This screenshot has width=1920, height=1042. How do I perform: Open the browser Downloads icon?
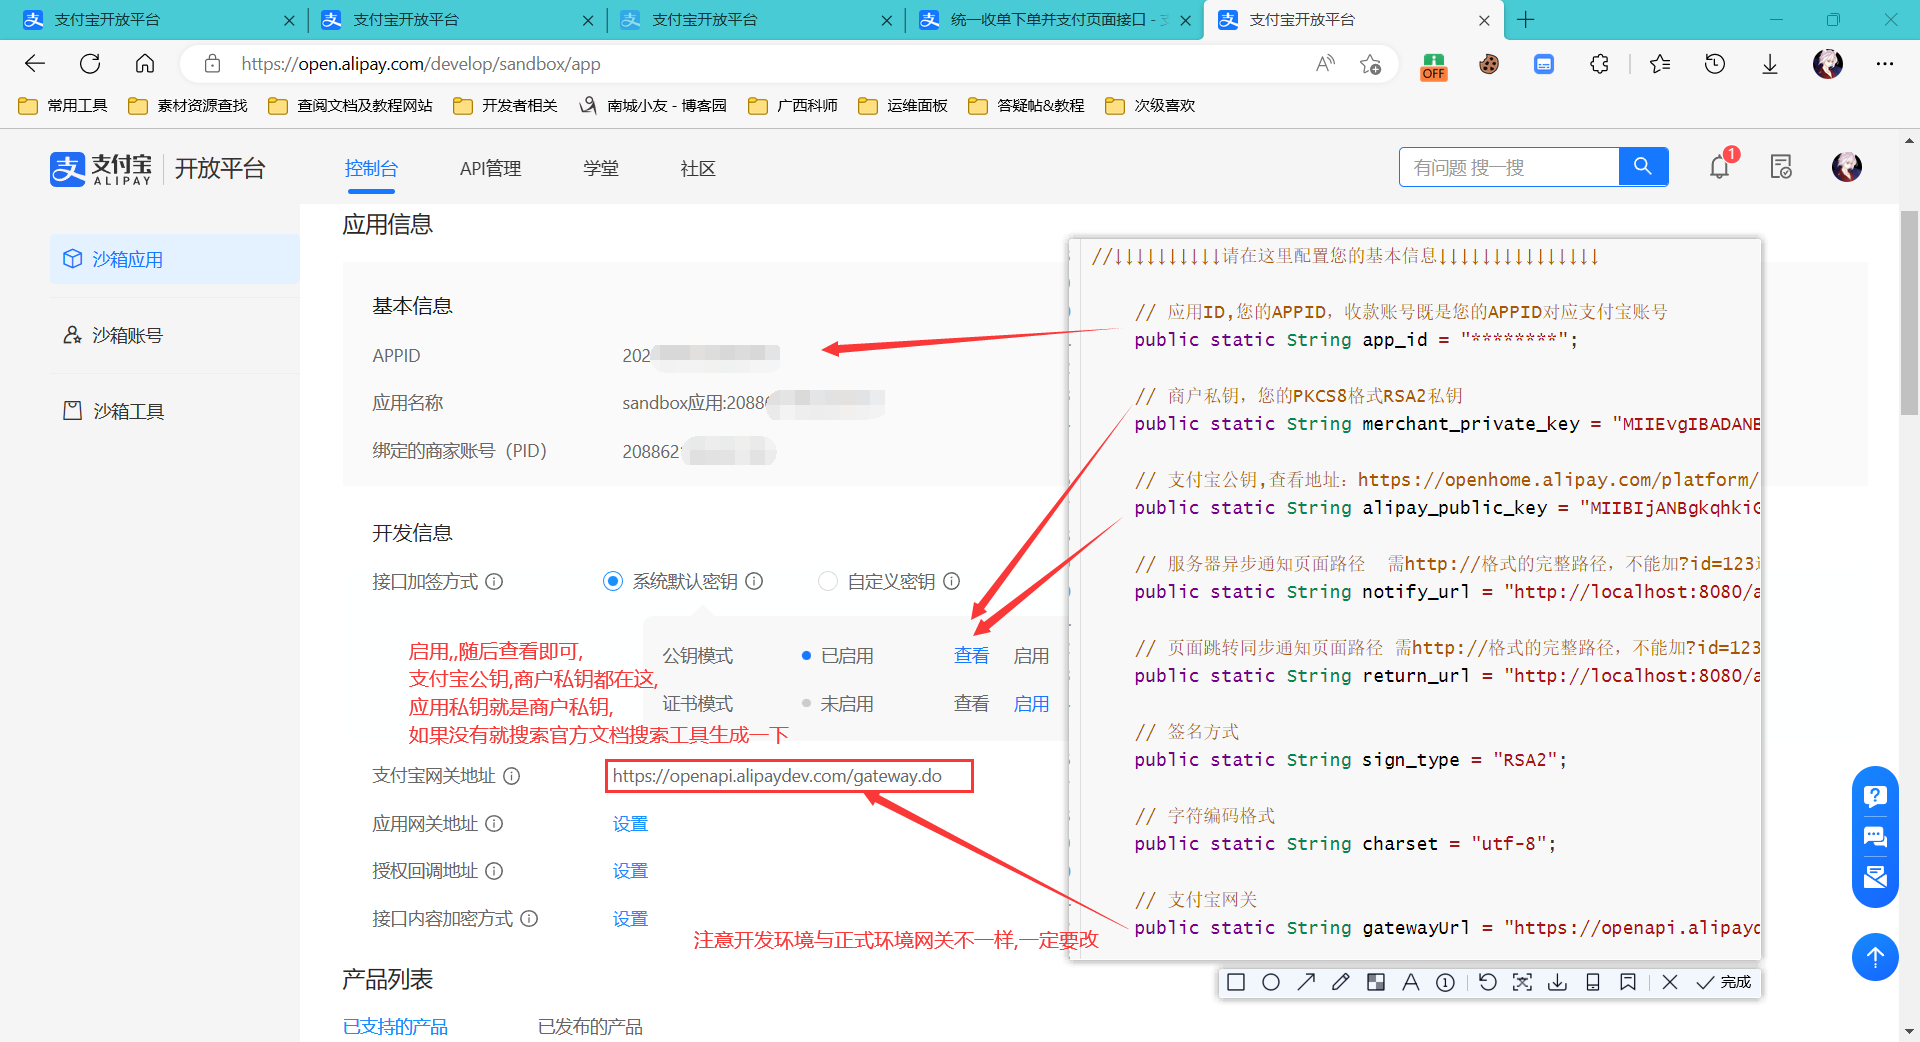(1770, 64)
